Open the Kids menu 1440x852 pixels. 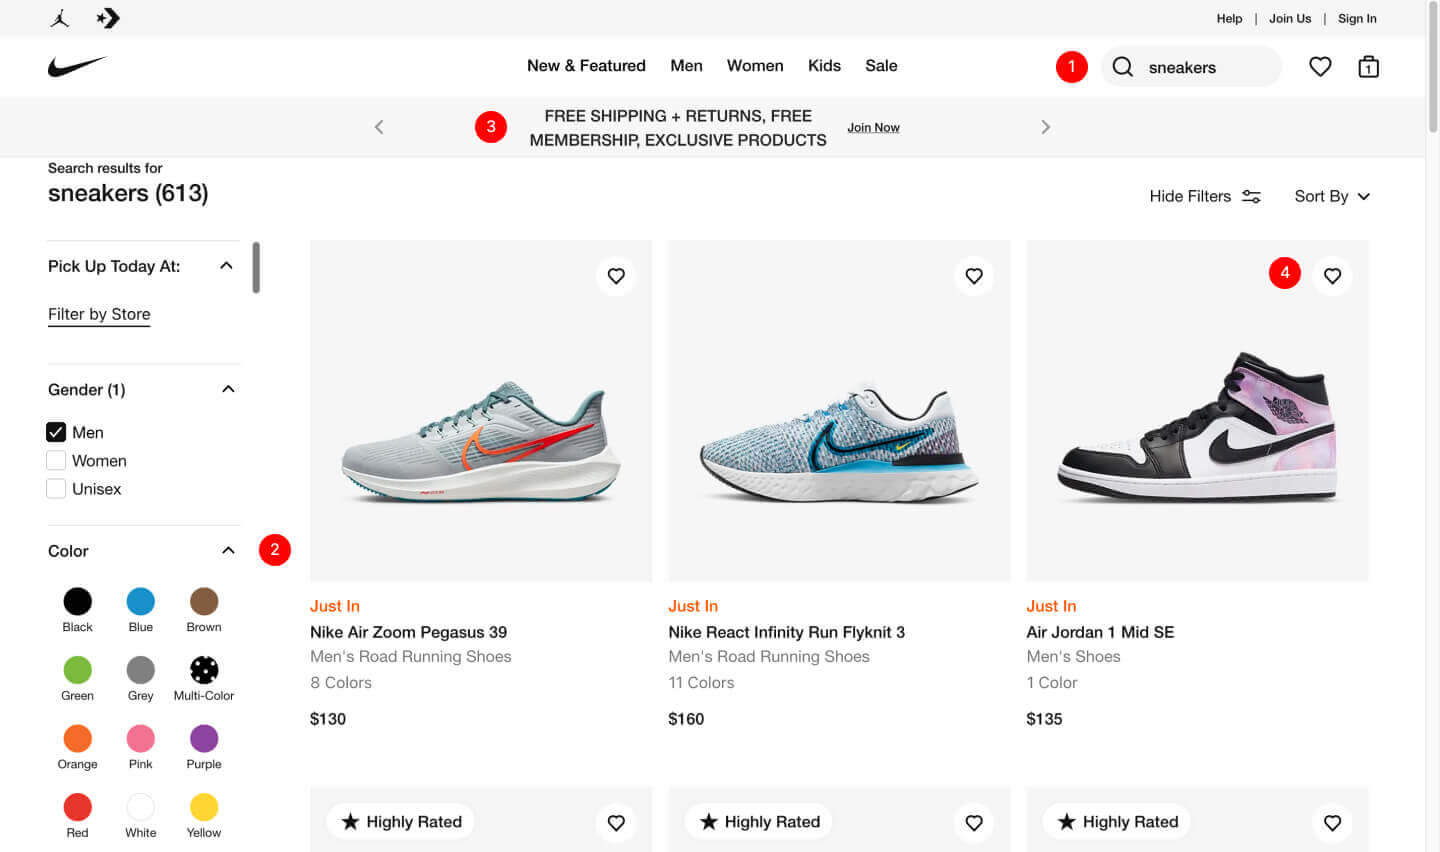pos(824,66)
